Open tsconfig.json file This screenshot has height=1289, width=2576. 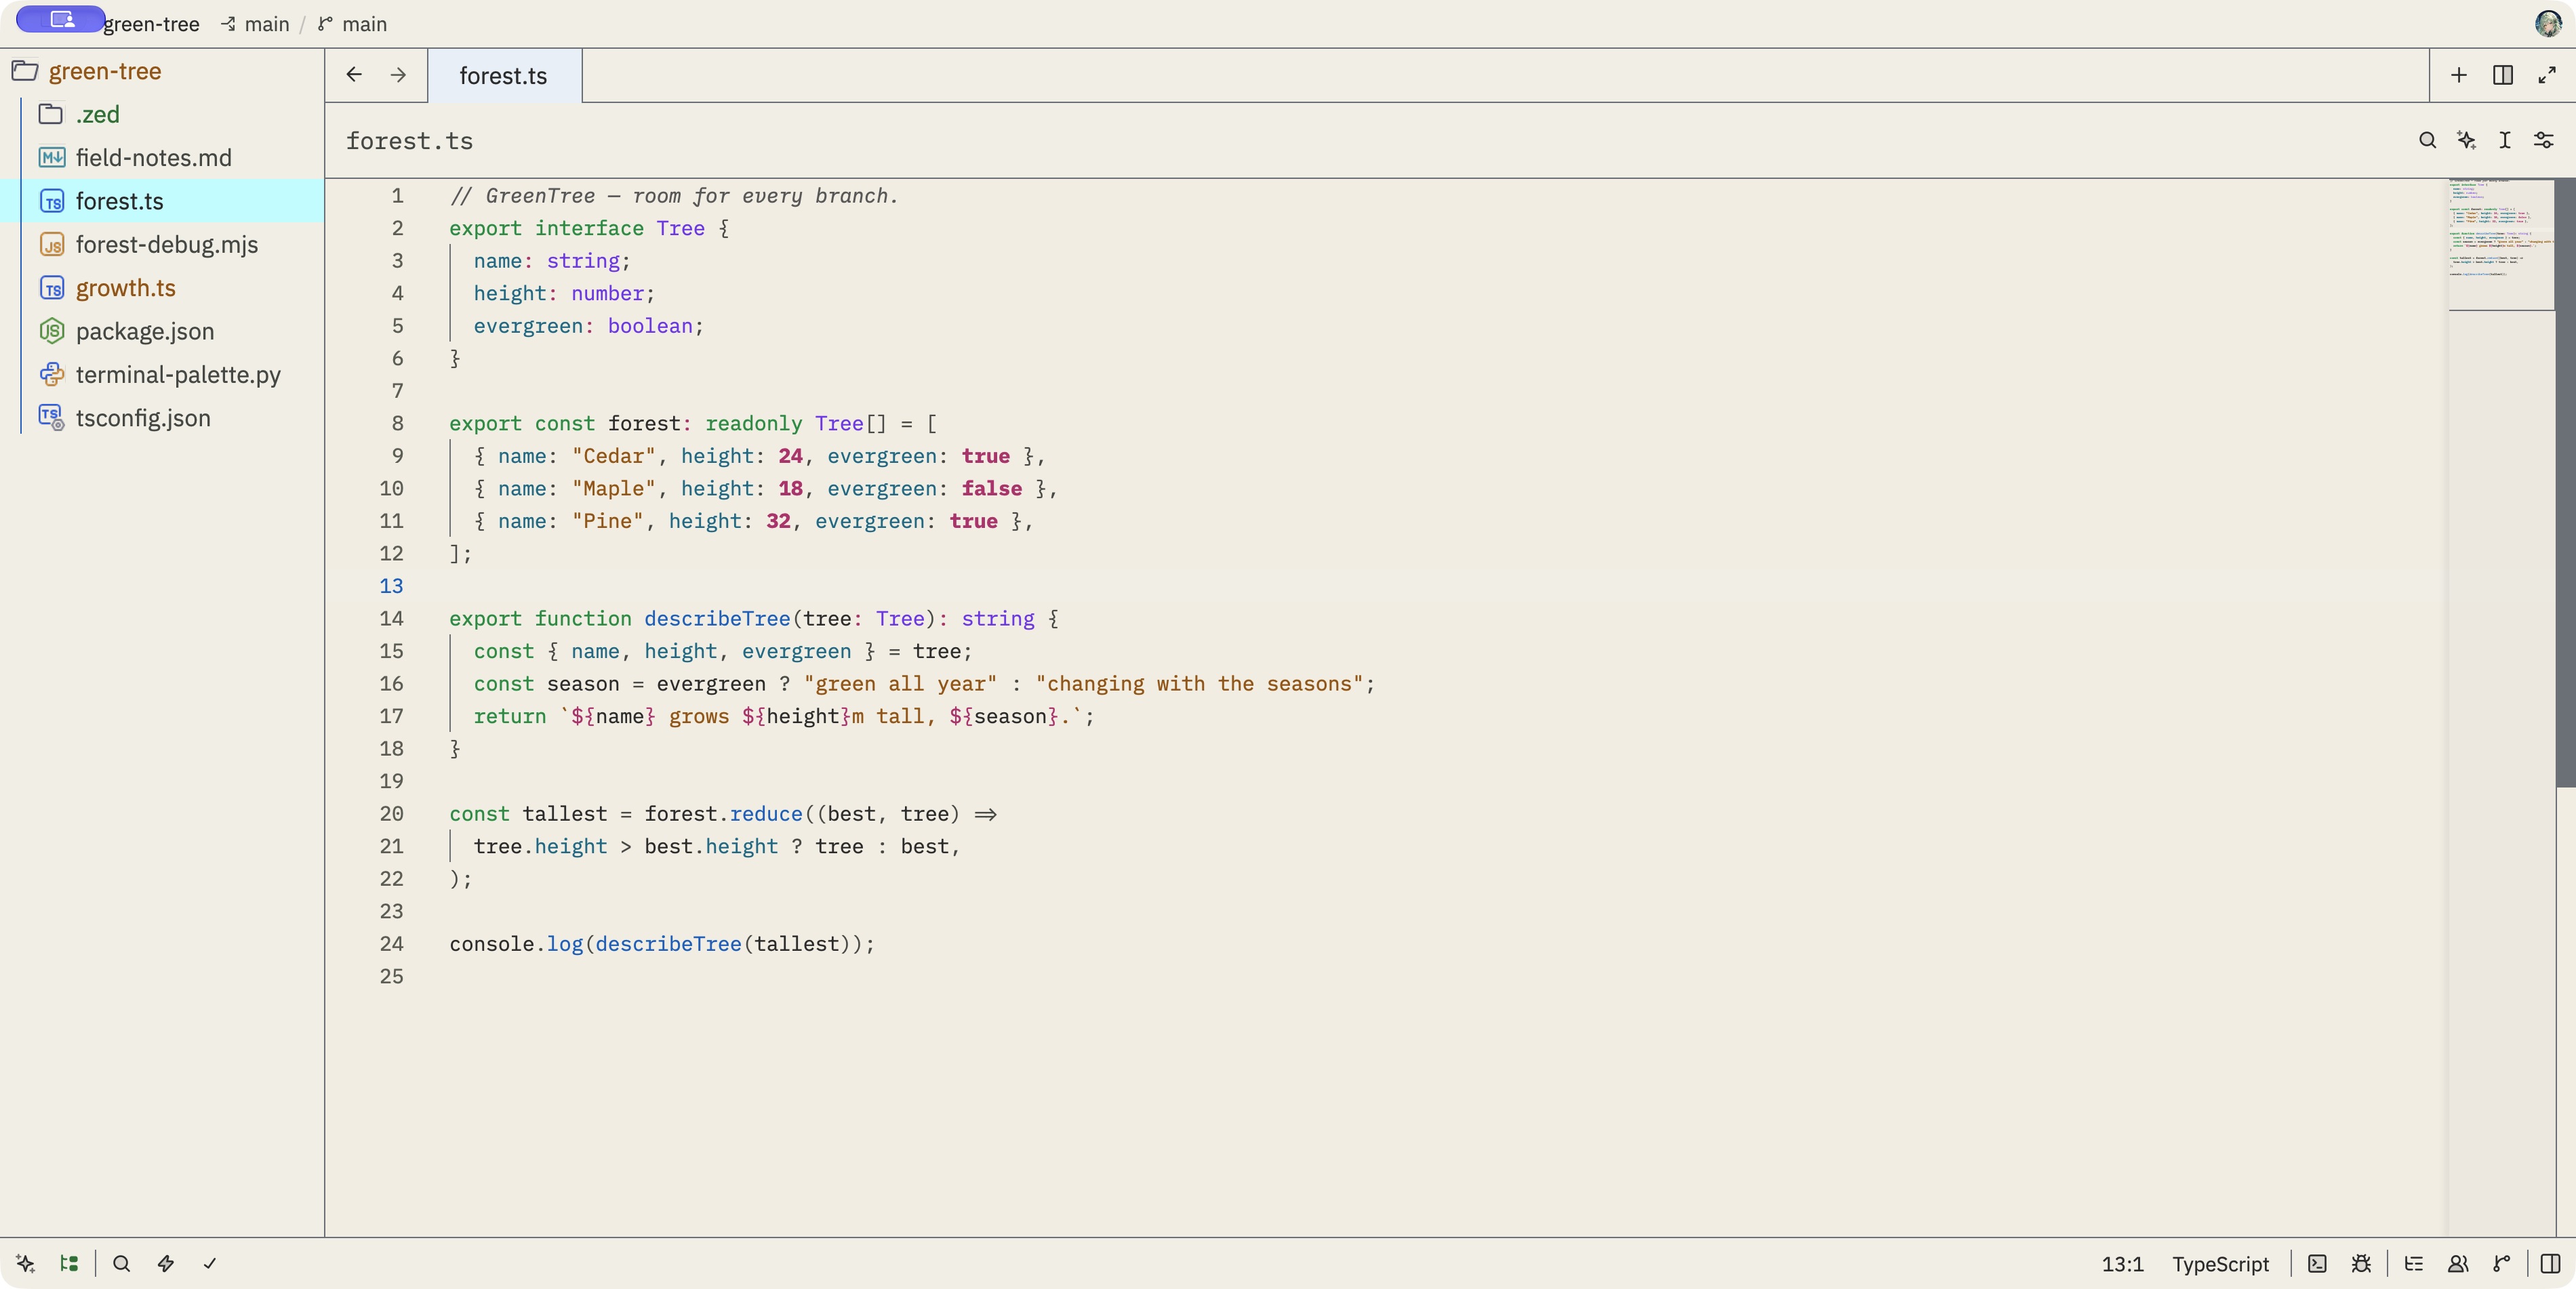[x=162, y=418]
